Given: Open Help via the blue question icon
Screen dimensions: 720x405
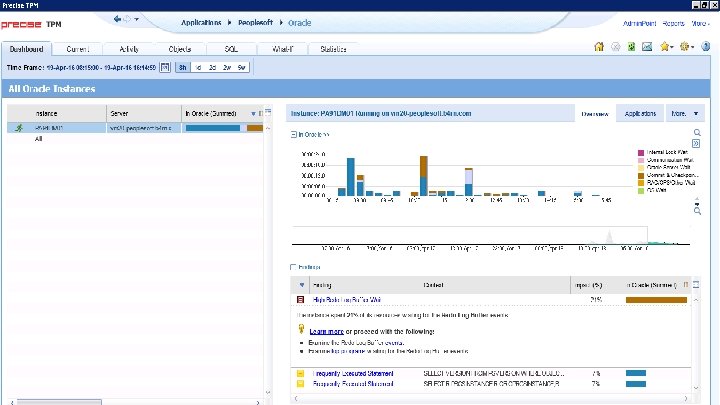Looking at the screenshot, I should click(706, 46).
